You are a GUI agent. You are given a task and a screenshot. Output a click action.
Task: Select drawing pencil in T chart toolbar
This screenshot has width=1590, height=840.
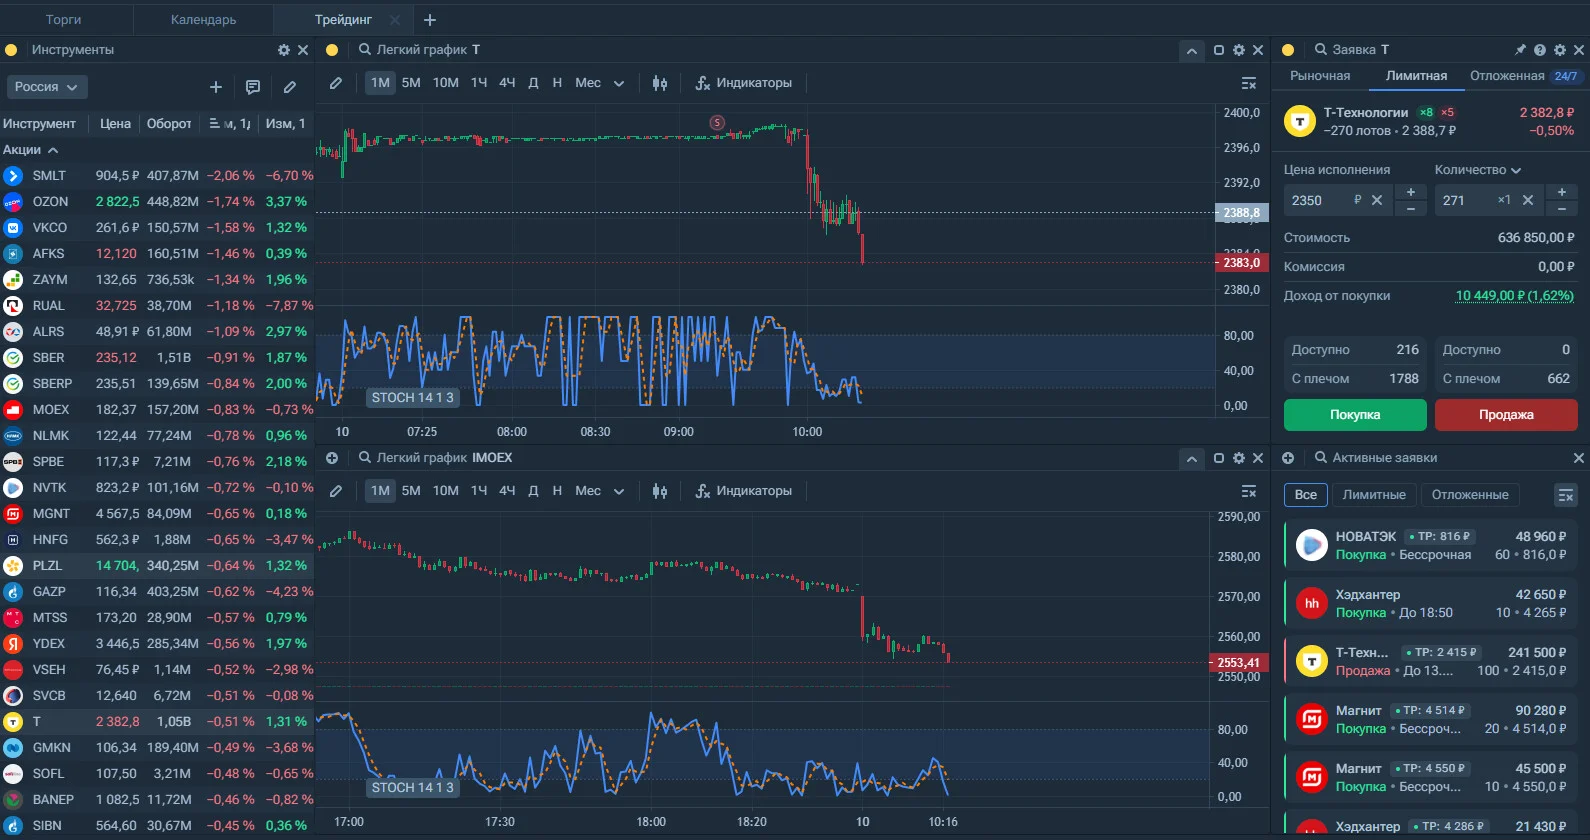click(x=336, y=83)
